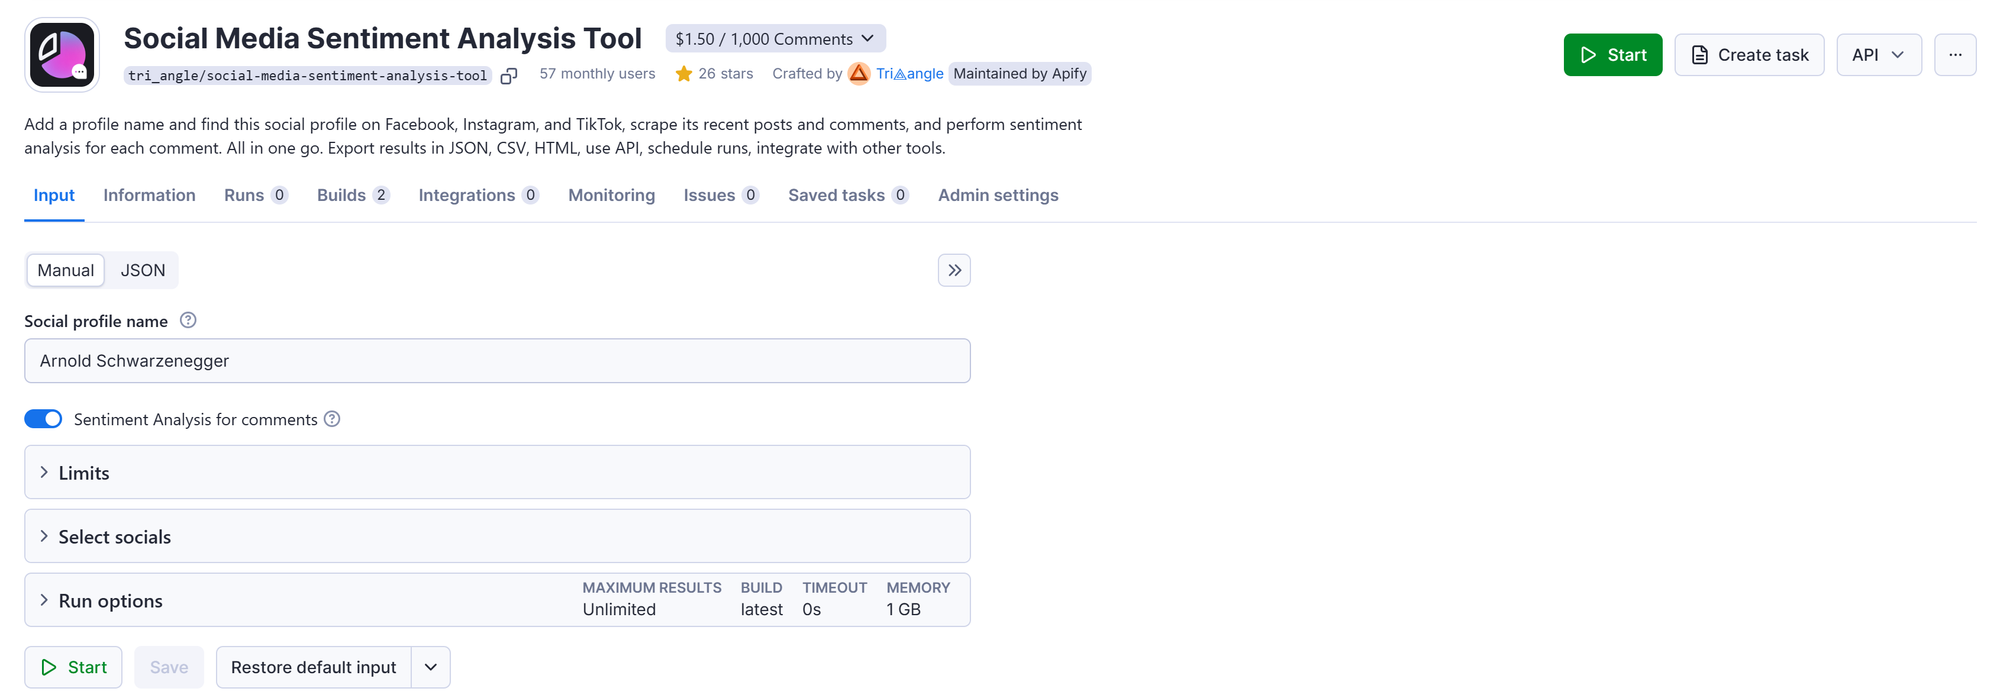Click the Build latest value
The height and width of the screenshot is (699, 2000).
tap(761, 610)
